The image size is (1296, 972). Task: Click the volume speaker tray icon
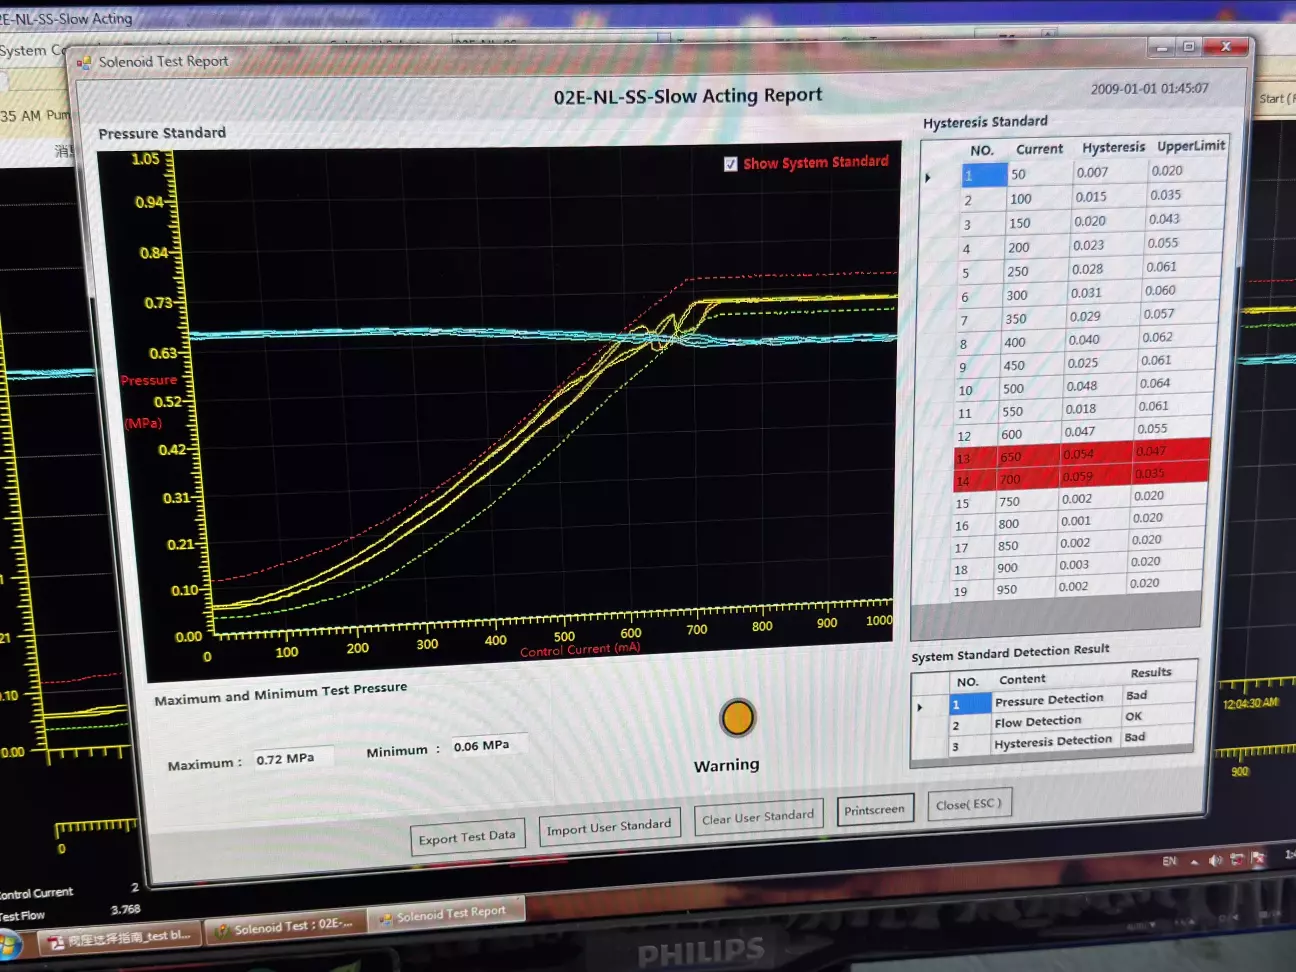(1216, 860)
